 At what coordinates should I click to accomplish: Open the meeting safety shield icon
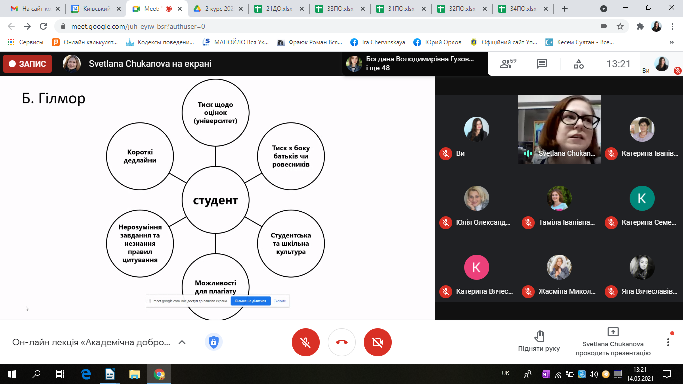pos(213,342)
